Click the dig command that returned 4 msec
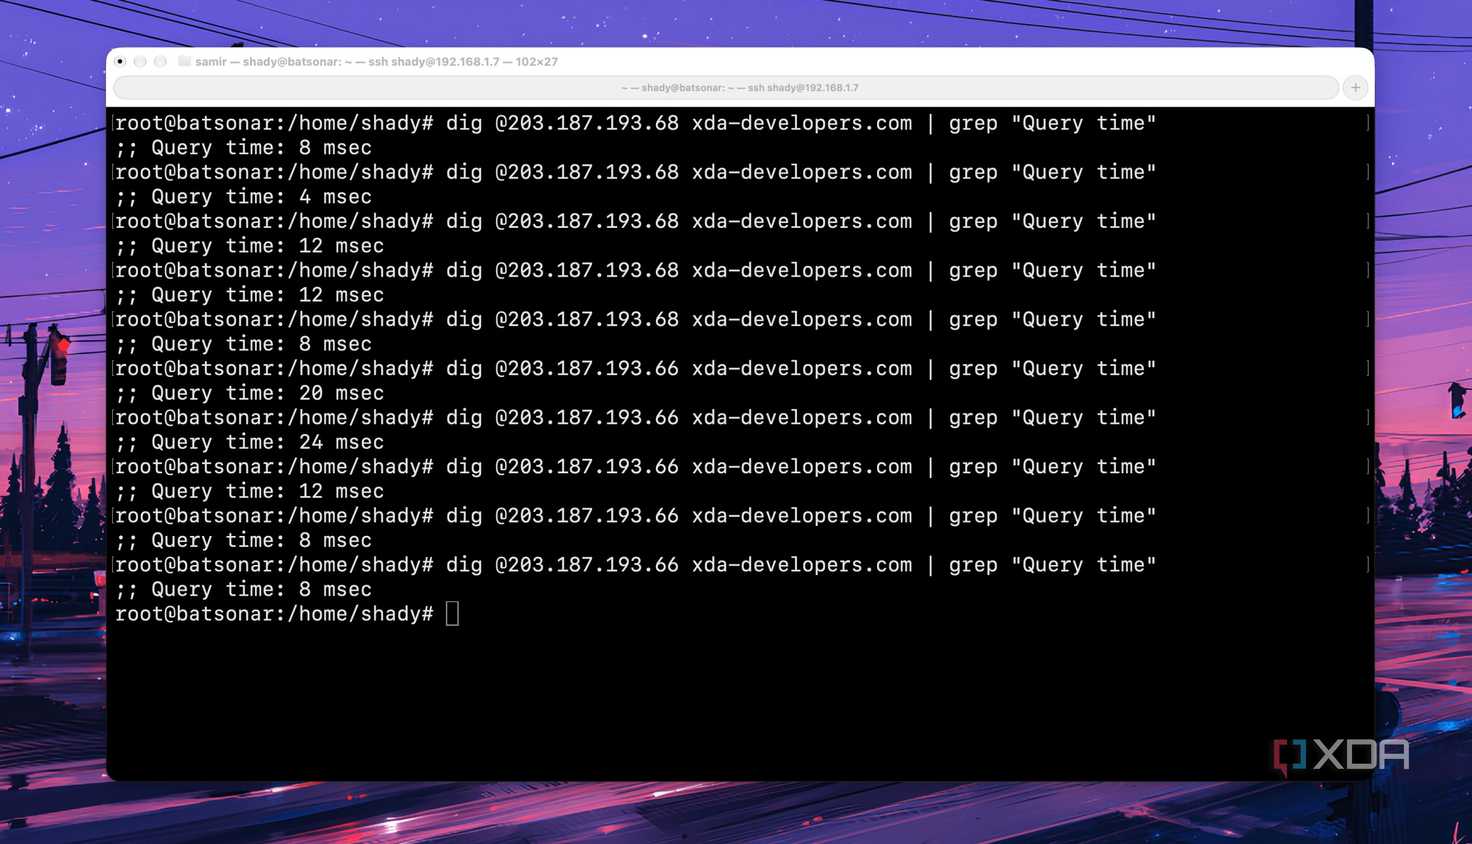This screenshot has width=1472, height=844. coord(801,172)
